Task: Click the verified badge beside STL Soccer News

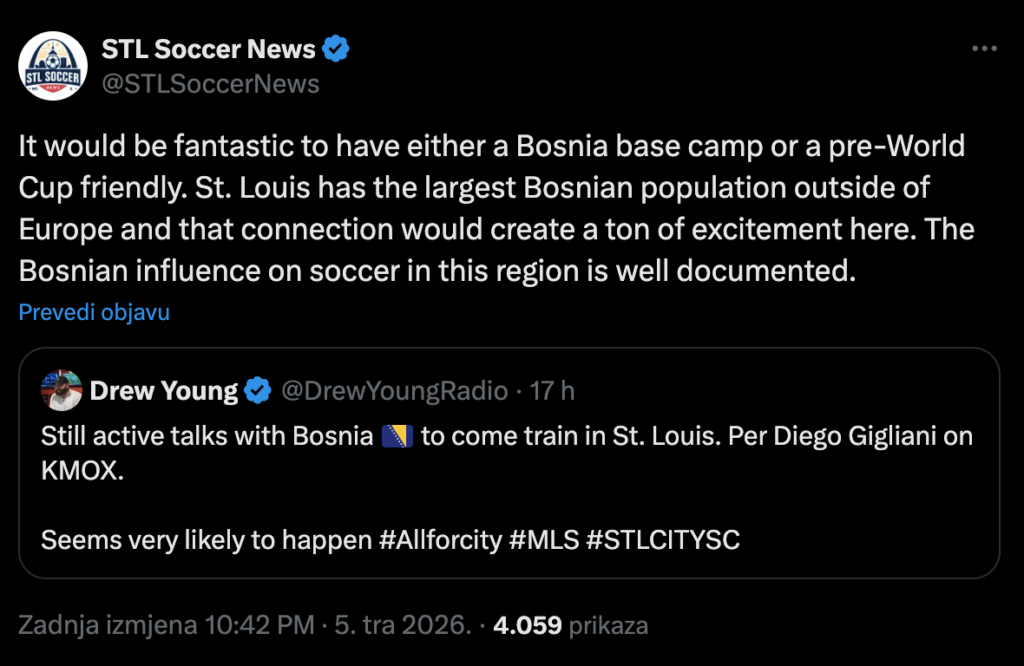Action: [336, 49]
